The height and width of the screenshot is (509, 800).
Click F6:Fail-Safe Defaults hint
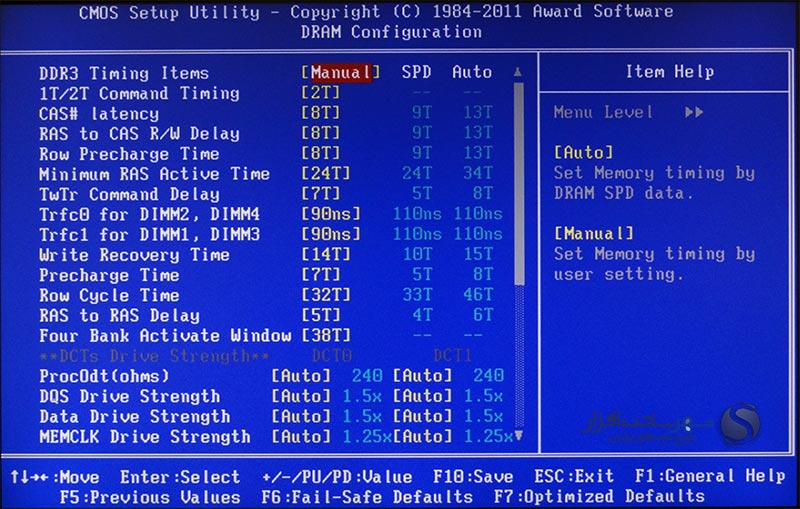pyautogui.click(x=367, y=497)
